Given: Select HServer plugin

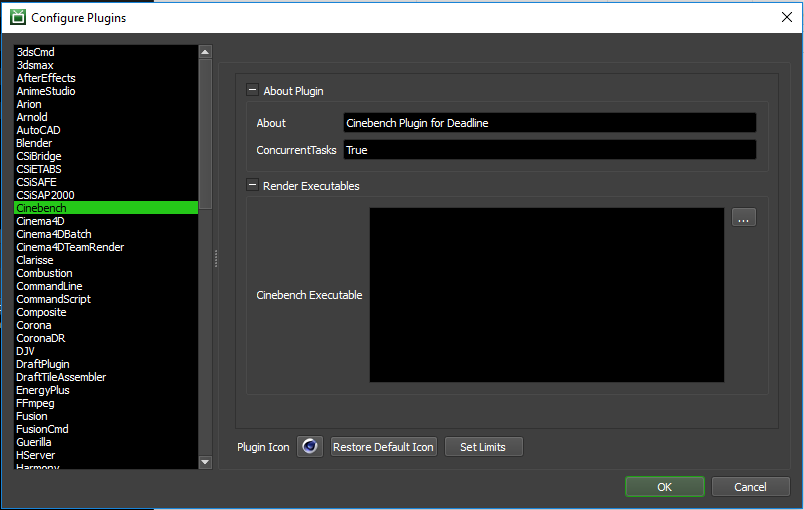Looking at the screenshot, I should point(106,455).
